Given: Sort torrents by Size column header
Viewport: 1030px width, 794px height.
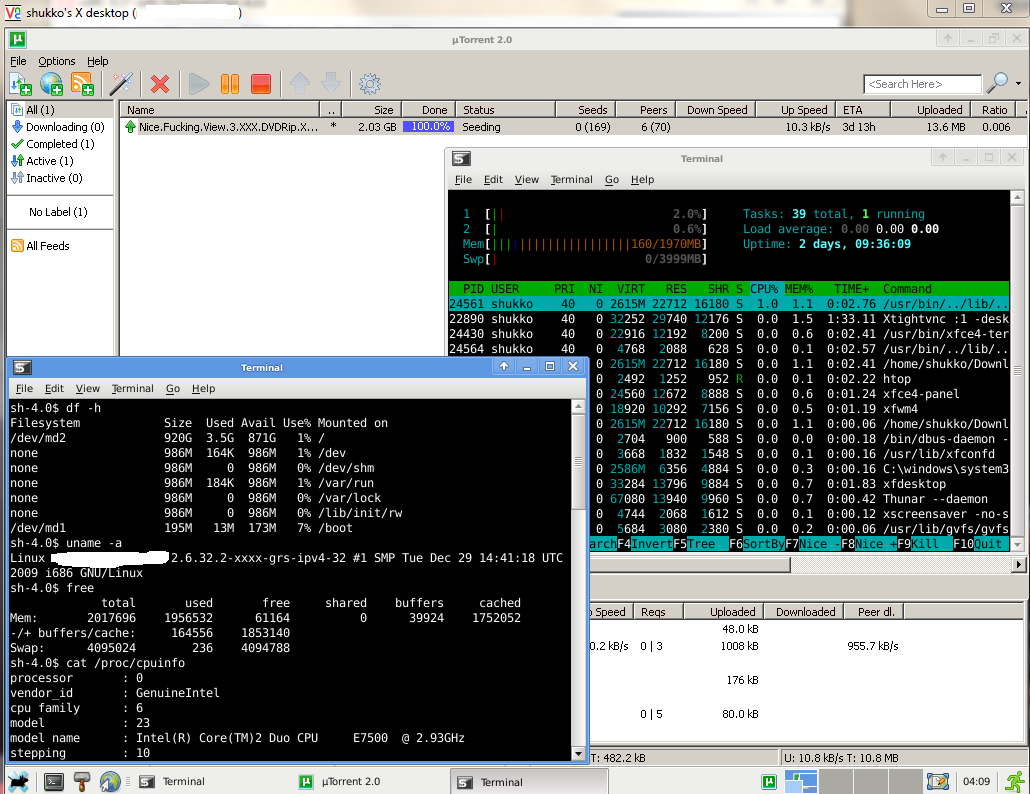Looking at the screenshot, I should [371, 110].
